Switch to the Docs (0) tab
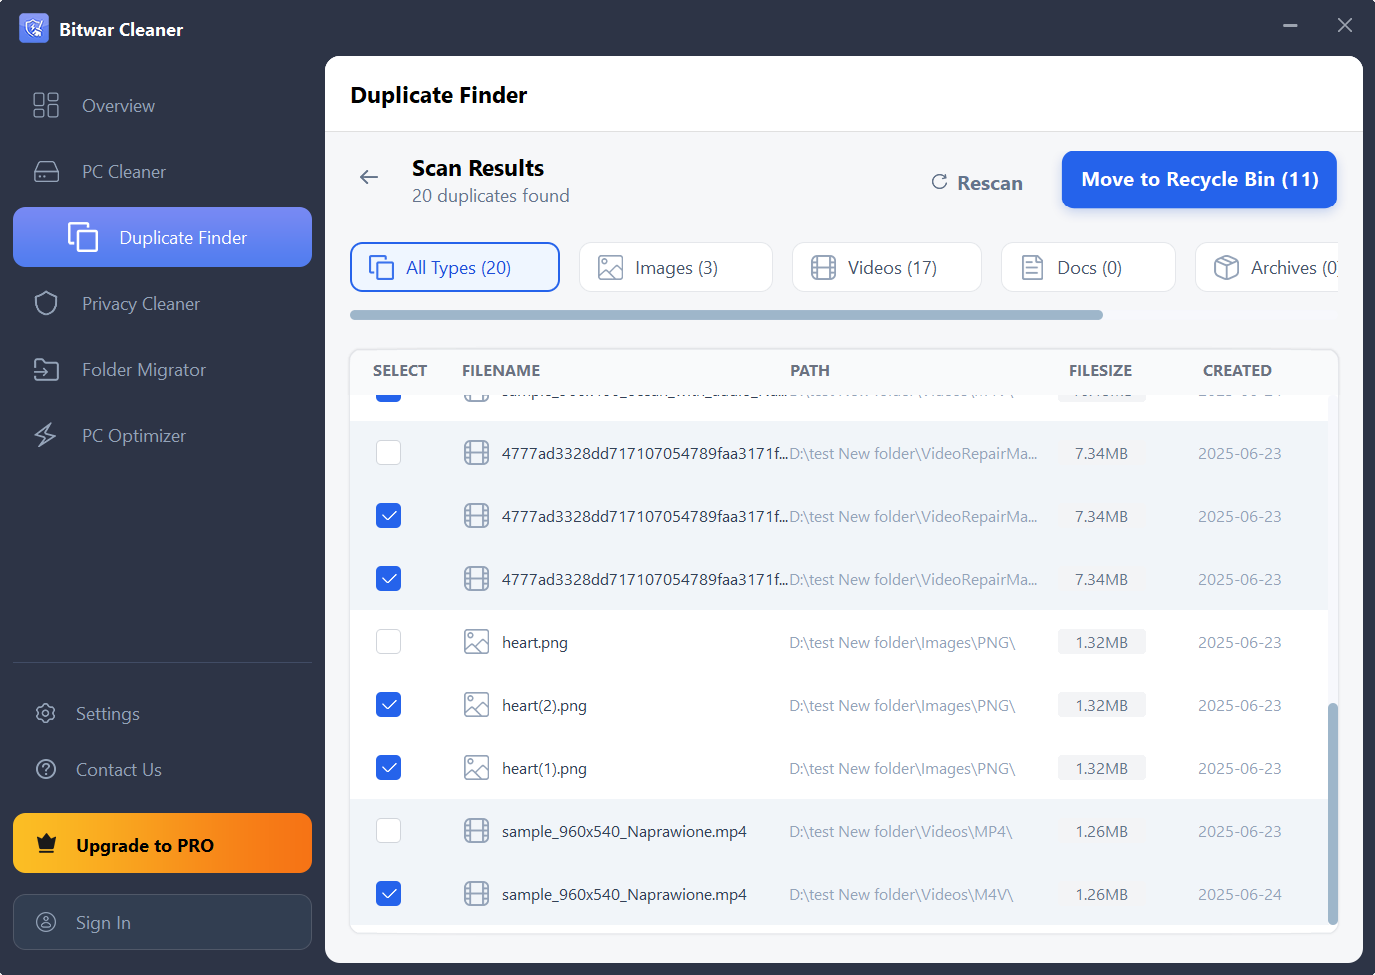 click(x=1088, y=267)
